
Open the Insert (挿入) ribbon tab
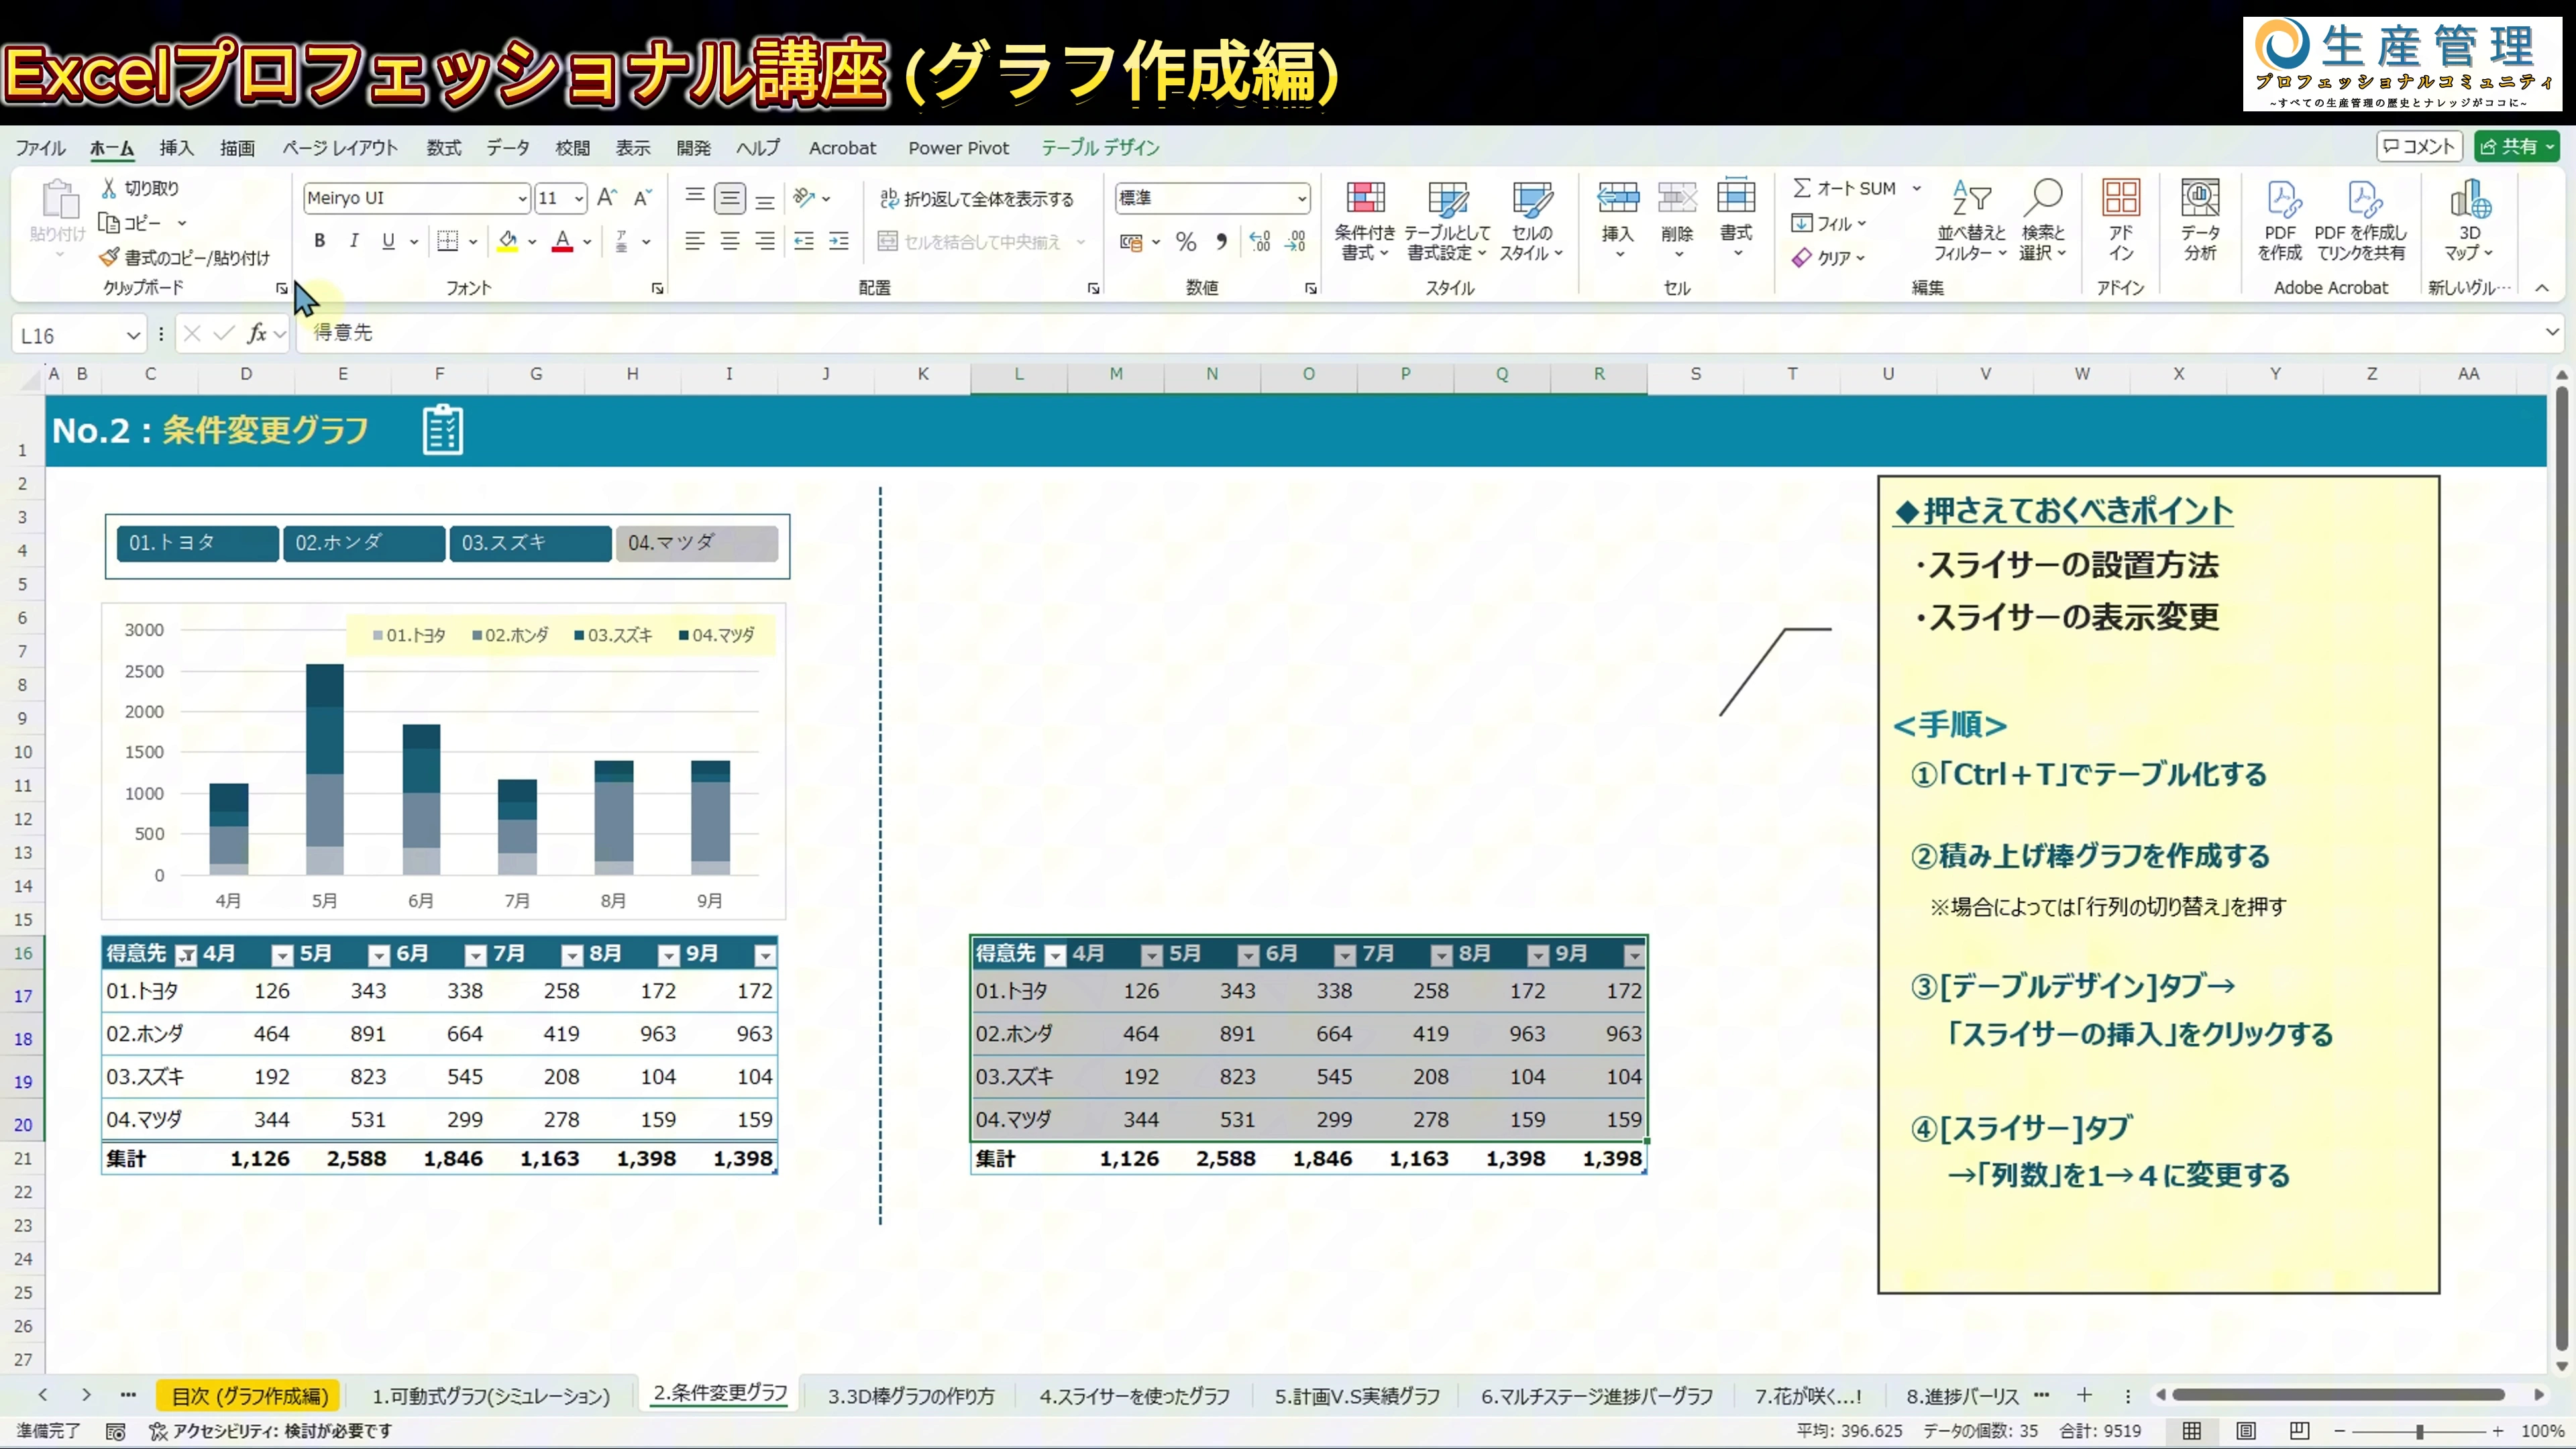coord(176,148)
